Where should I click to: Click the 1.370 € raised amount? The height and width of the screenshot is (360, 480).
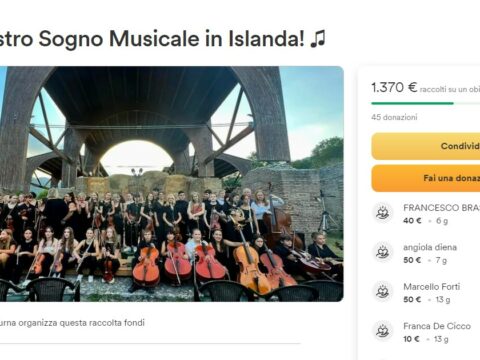click(x=394, y=88)
